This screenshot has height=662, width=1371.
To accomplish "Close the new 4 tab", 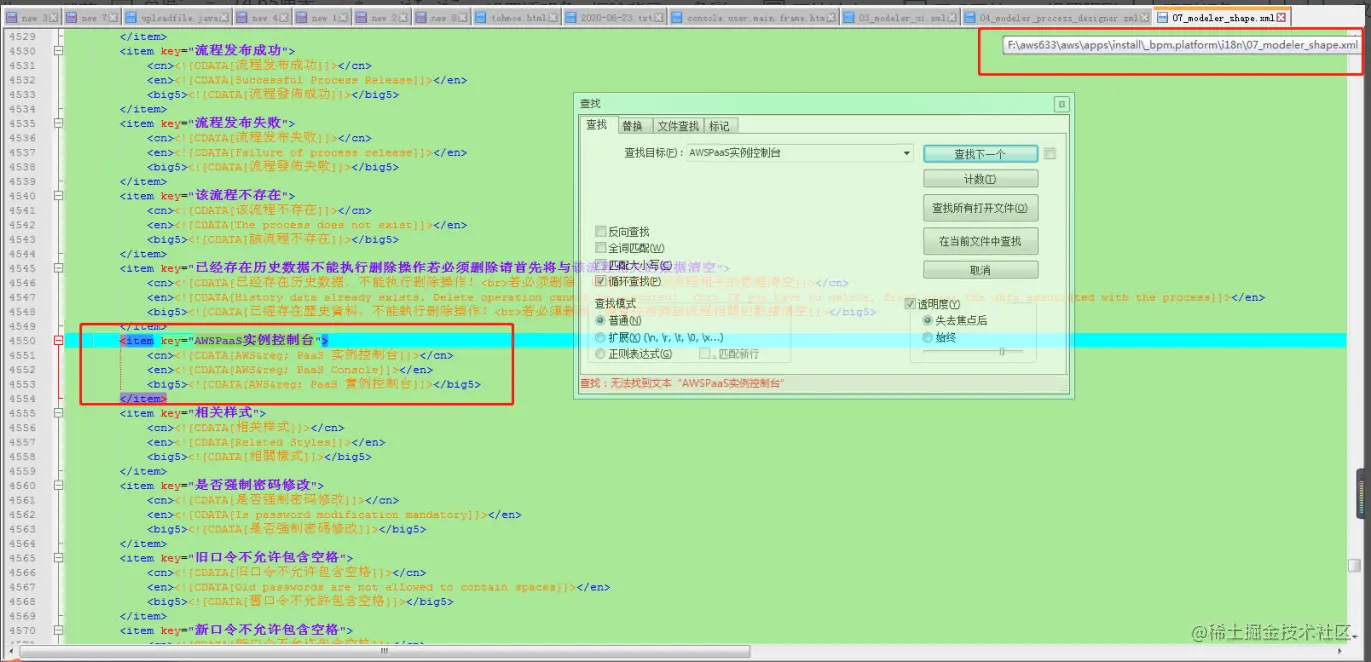I will (x=283, y=18).
